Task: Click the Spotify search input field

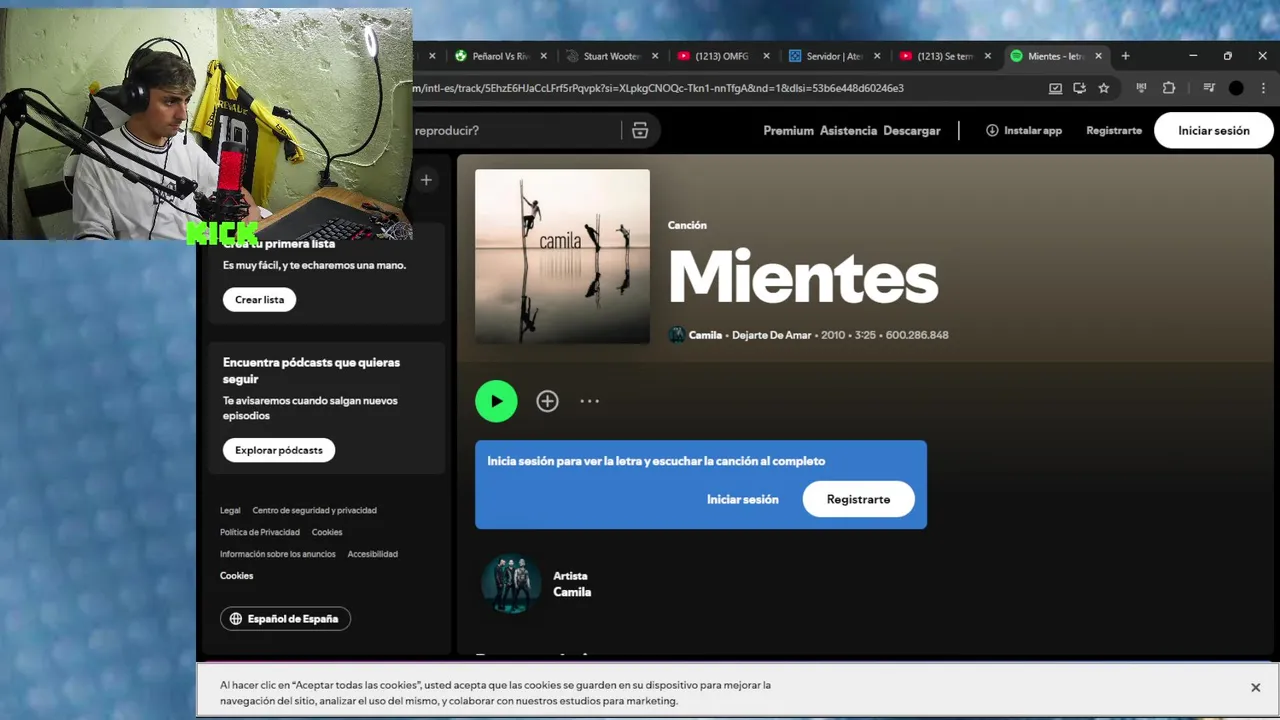Action: [x=515, y=130]
